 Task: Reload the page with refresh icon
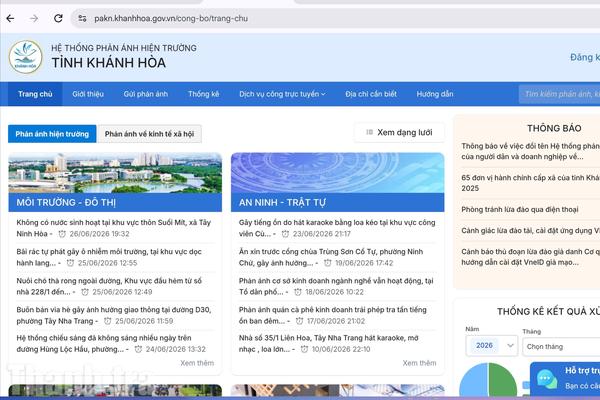[58, 18]
